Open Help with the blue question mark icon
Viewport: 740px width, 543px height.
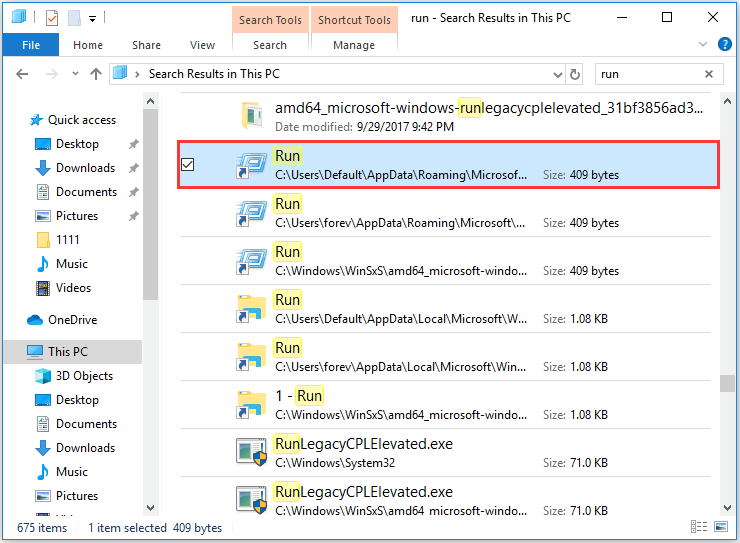724,44
